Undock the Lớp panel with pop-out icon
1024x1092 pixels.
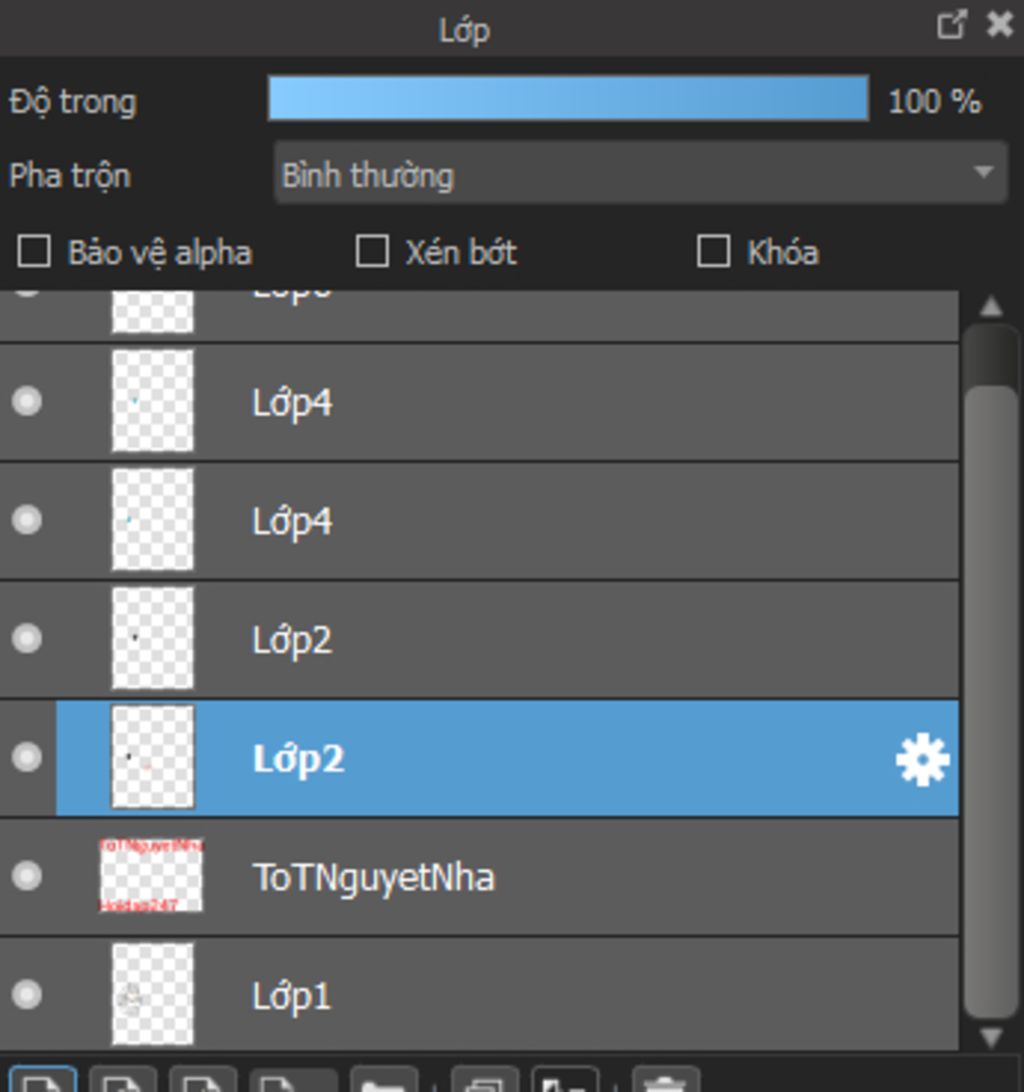click(952, 24)
